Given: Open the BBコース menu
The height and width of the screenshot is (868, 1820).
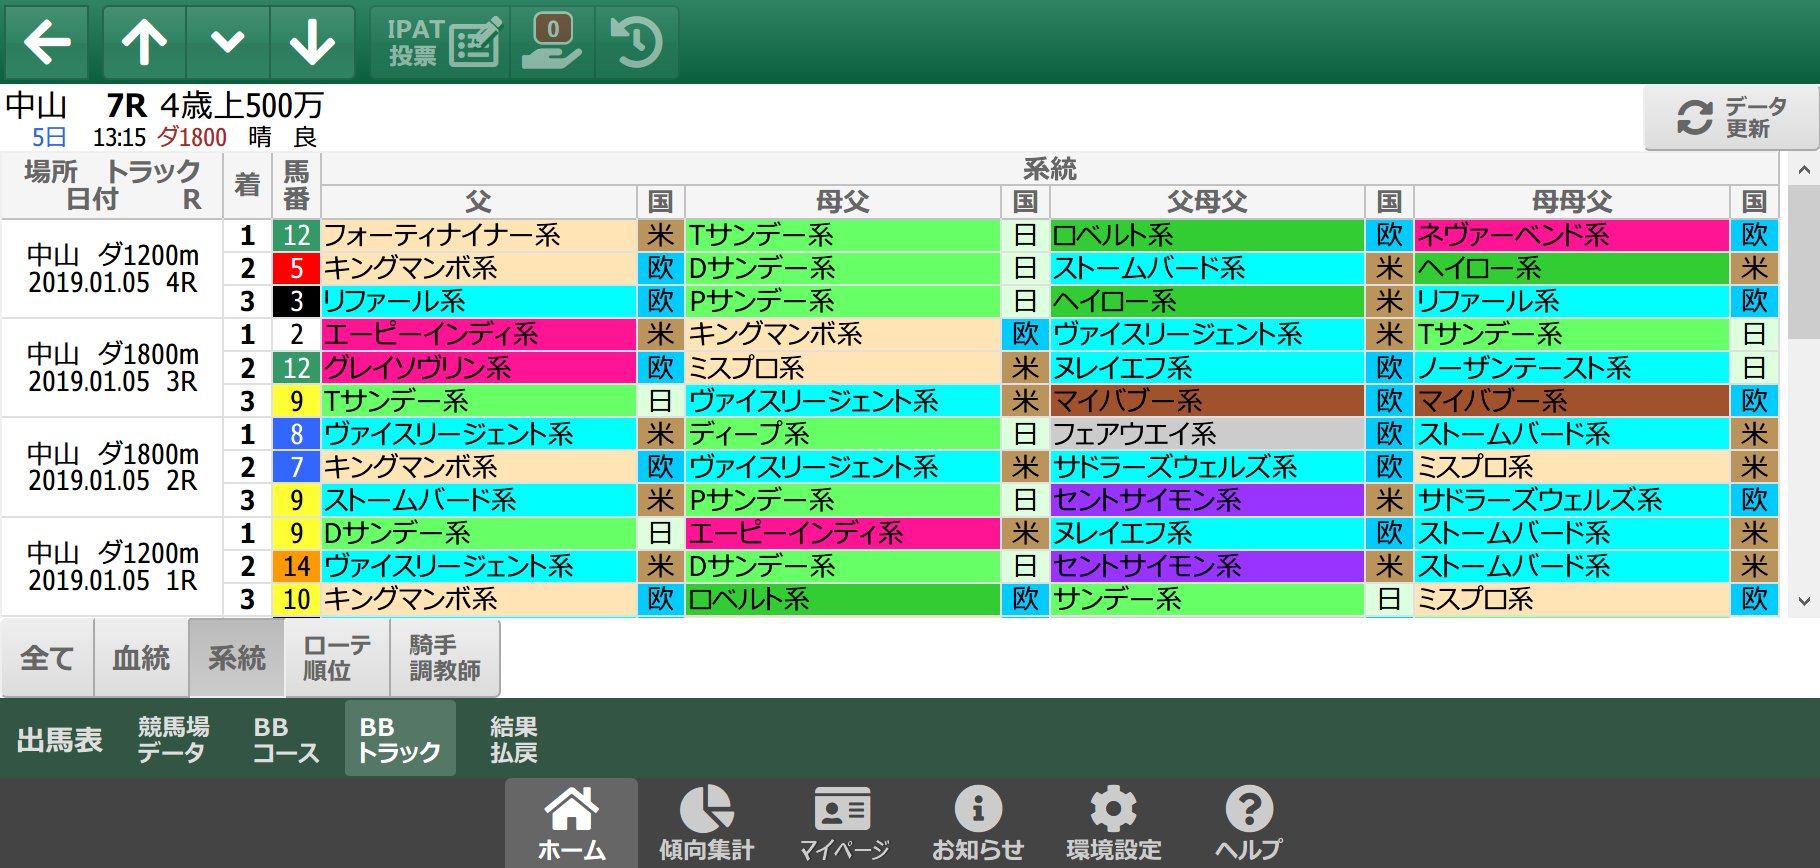Looking at the screenshot, I should (x=285, y=739).
